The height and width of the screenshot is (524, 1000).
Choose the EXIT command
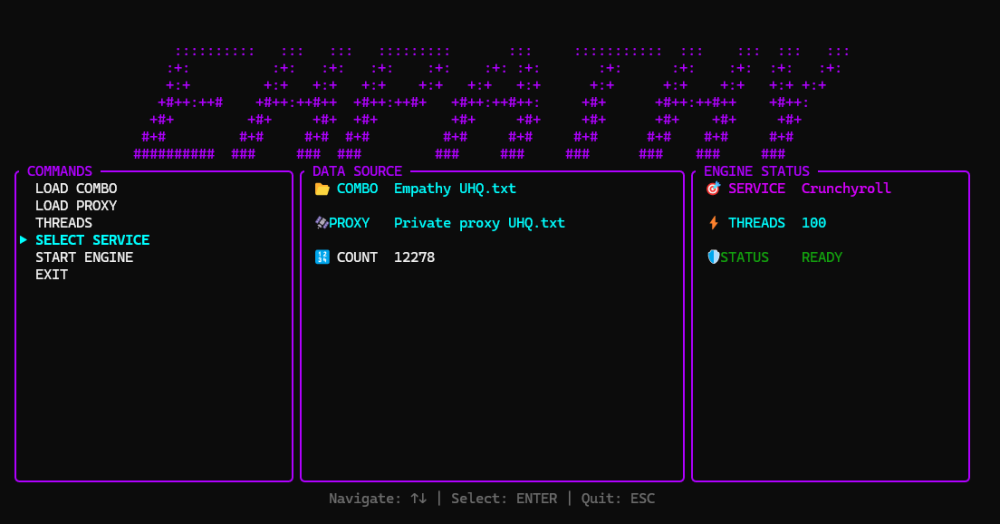(52, 275)
